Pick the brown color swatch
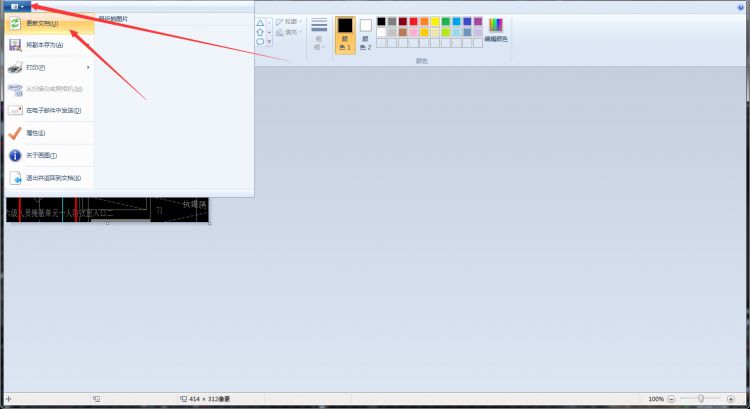Screen dimensions: 750x409 coord(403,33)
